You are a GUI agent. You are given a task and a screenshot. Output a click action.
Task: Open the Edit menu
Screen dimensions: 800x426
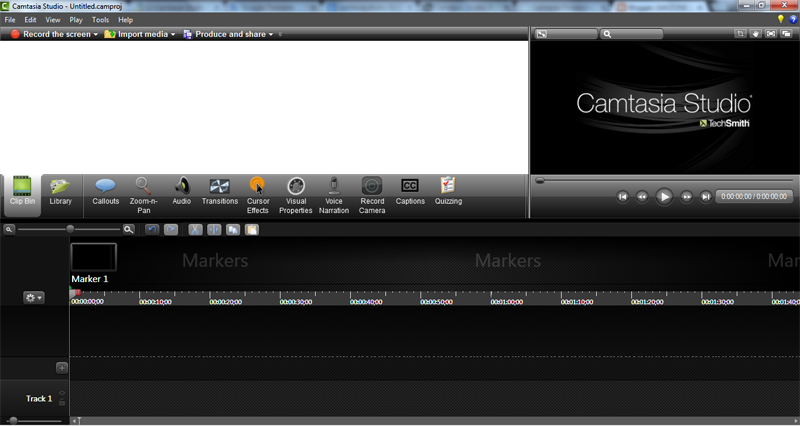30,20
